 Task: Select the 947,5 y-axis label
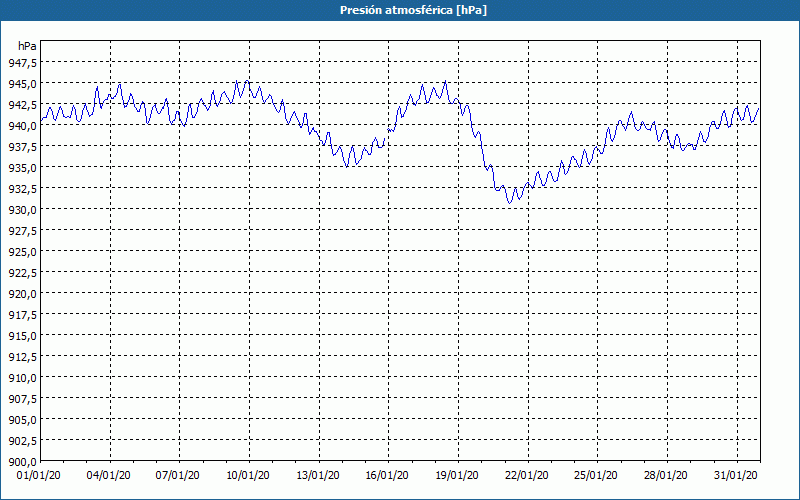(22, 63)
